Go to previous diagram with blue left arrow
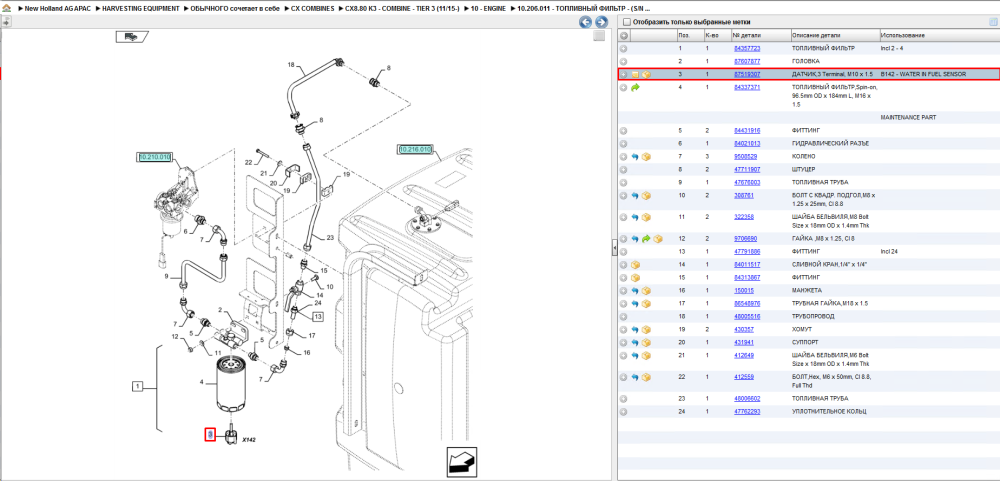Viewport: 1000px width, 481px height. [585, 22]
